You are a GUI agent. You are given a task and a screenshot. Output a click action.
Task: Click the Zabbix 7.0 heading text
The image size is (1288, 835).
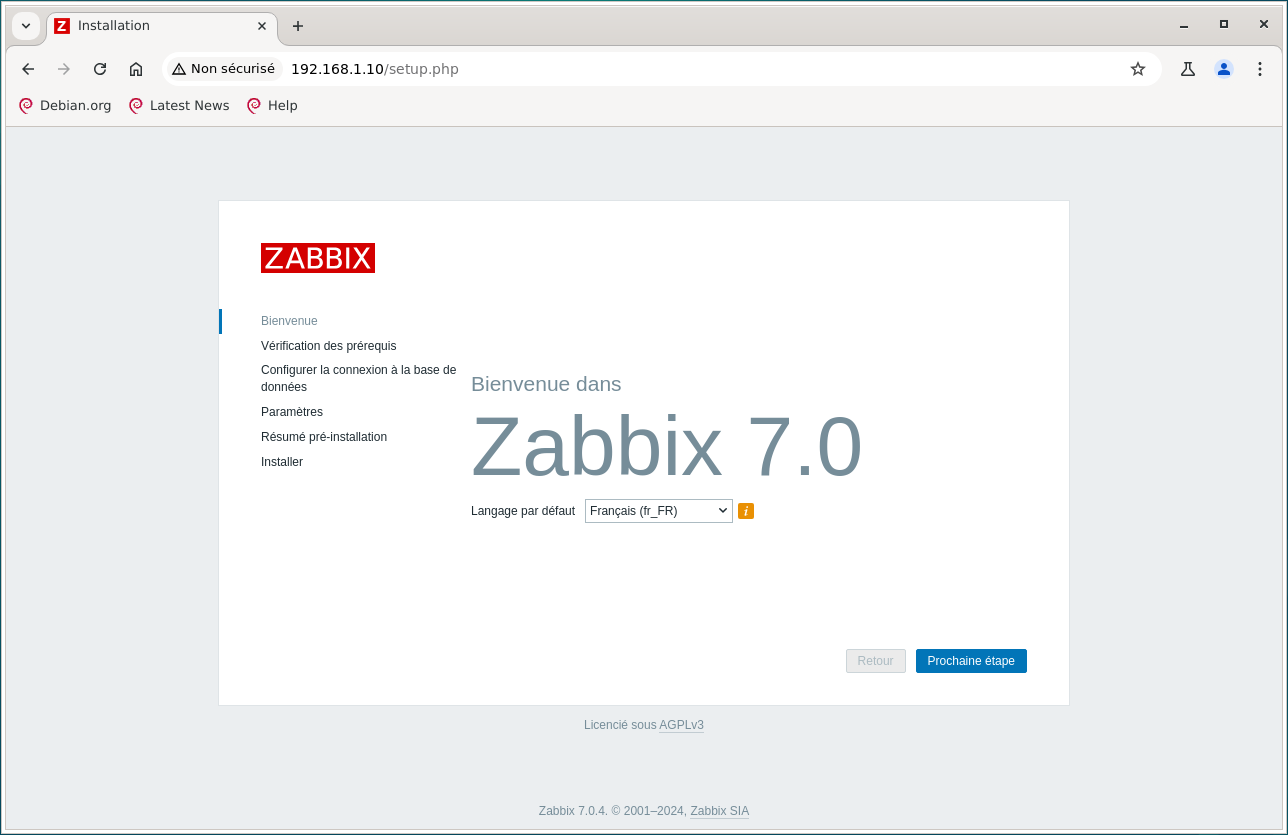coord(667,447)
